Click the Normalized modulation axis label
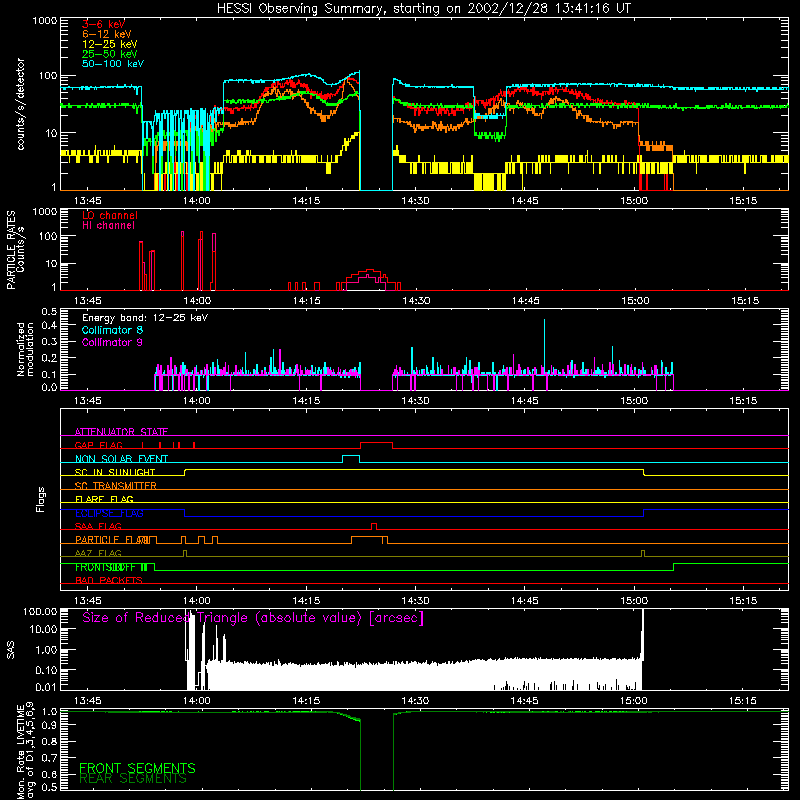This screenshot has width=800, height=800. (25, 349)
